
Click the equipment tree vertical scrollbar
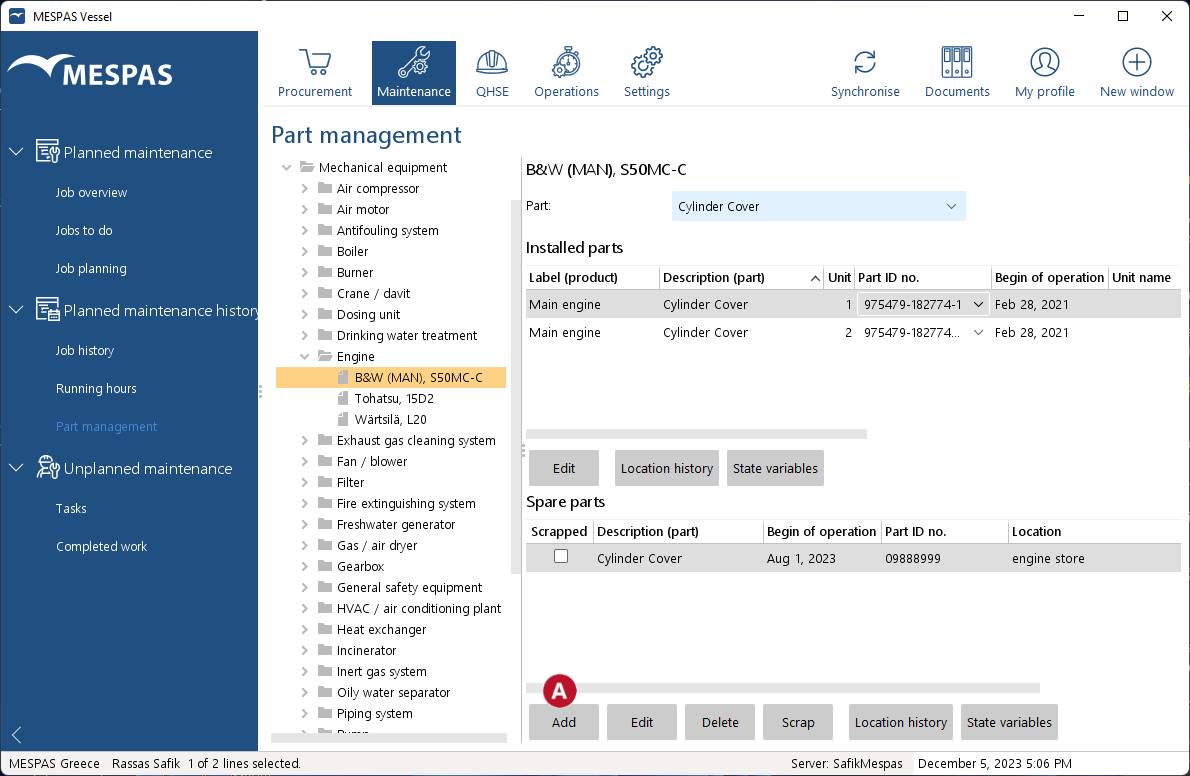tap(516, 386)
